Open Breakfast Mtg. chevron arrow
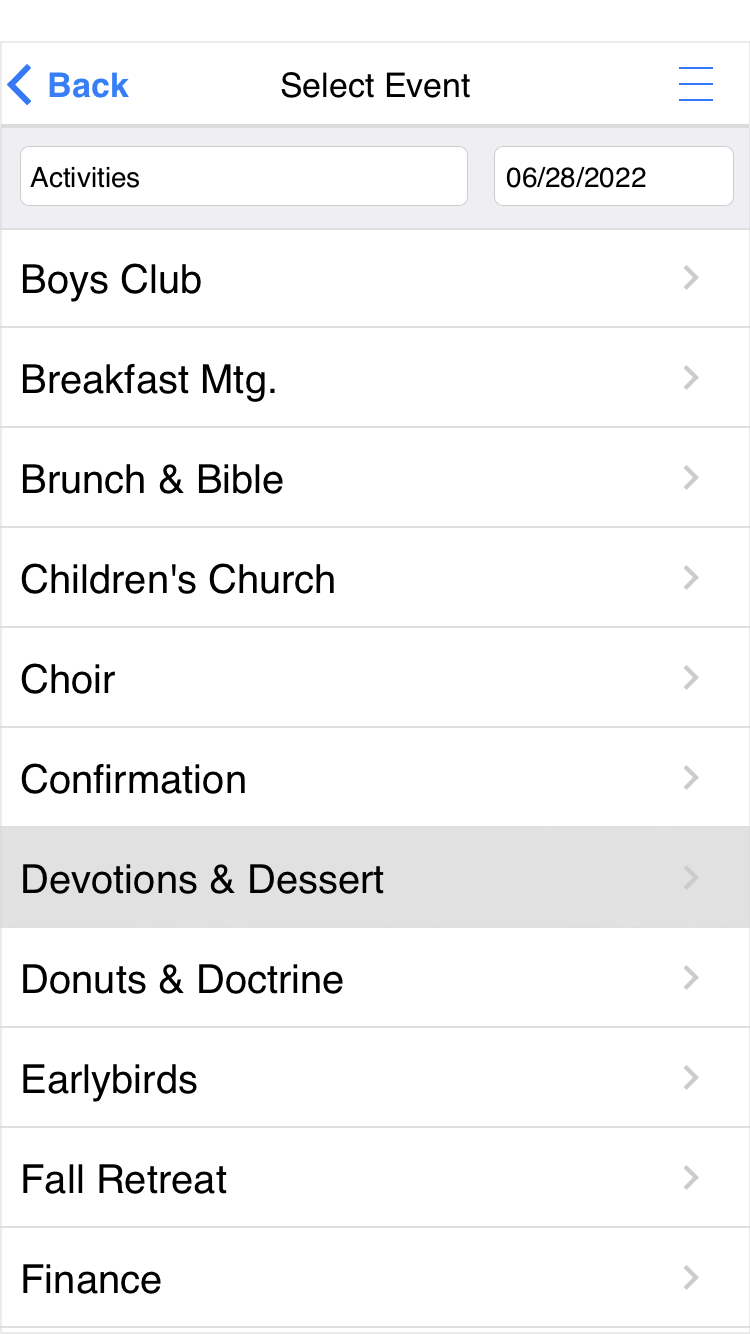750x1334 pixels. click(x=690, y=377)
